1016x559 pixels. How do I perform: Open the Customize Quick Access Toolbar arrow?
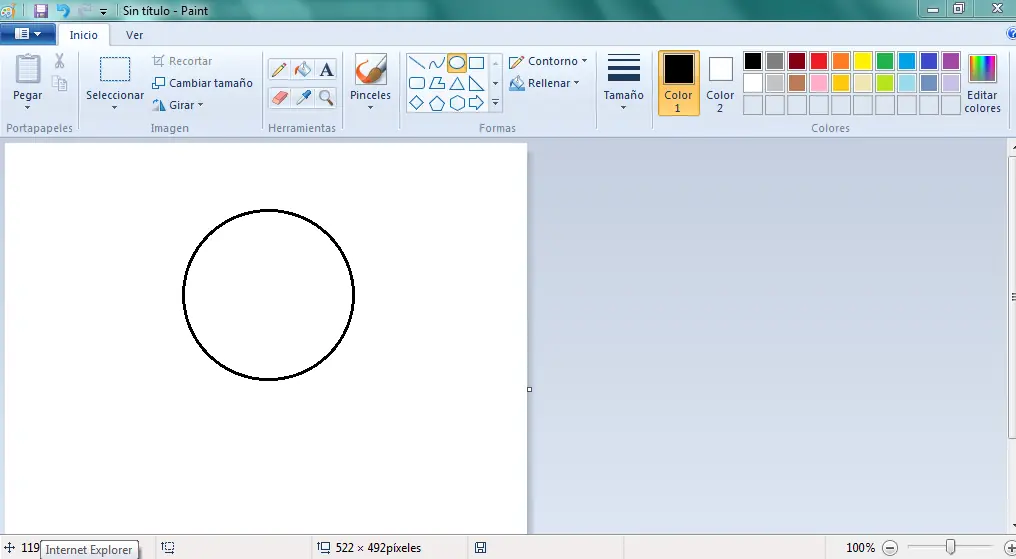(x=103, y=12)
